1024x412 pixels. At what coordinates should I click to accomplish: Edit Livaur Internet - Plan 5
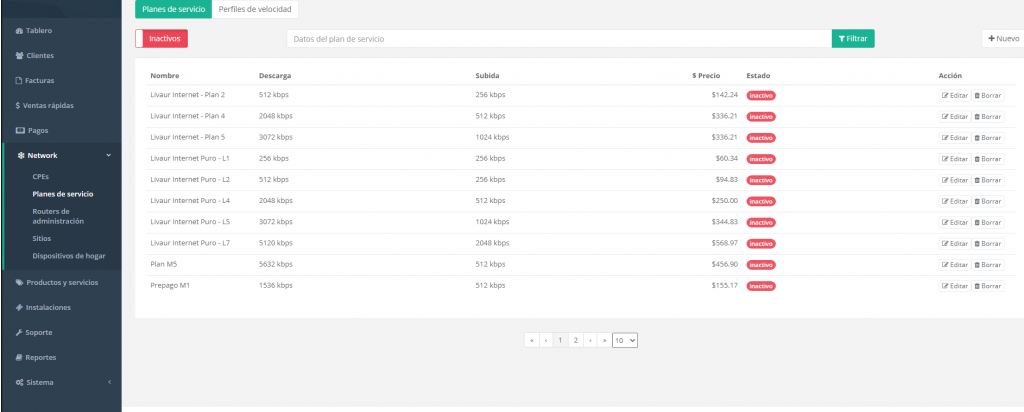tap(955, 138)
